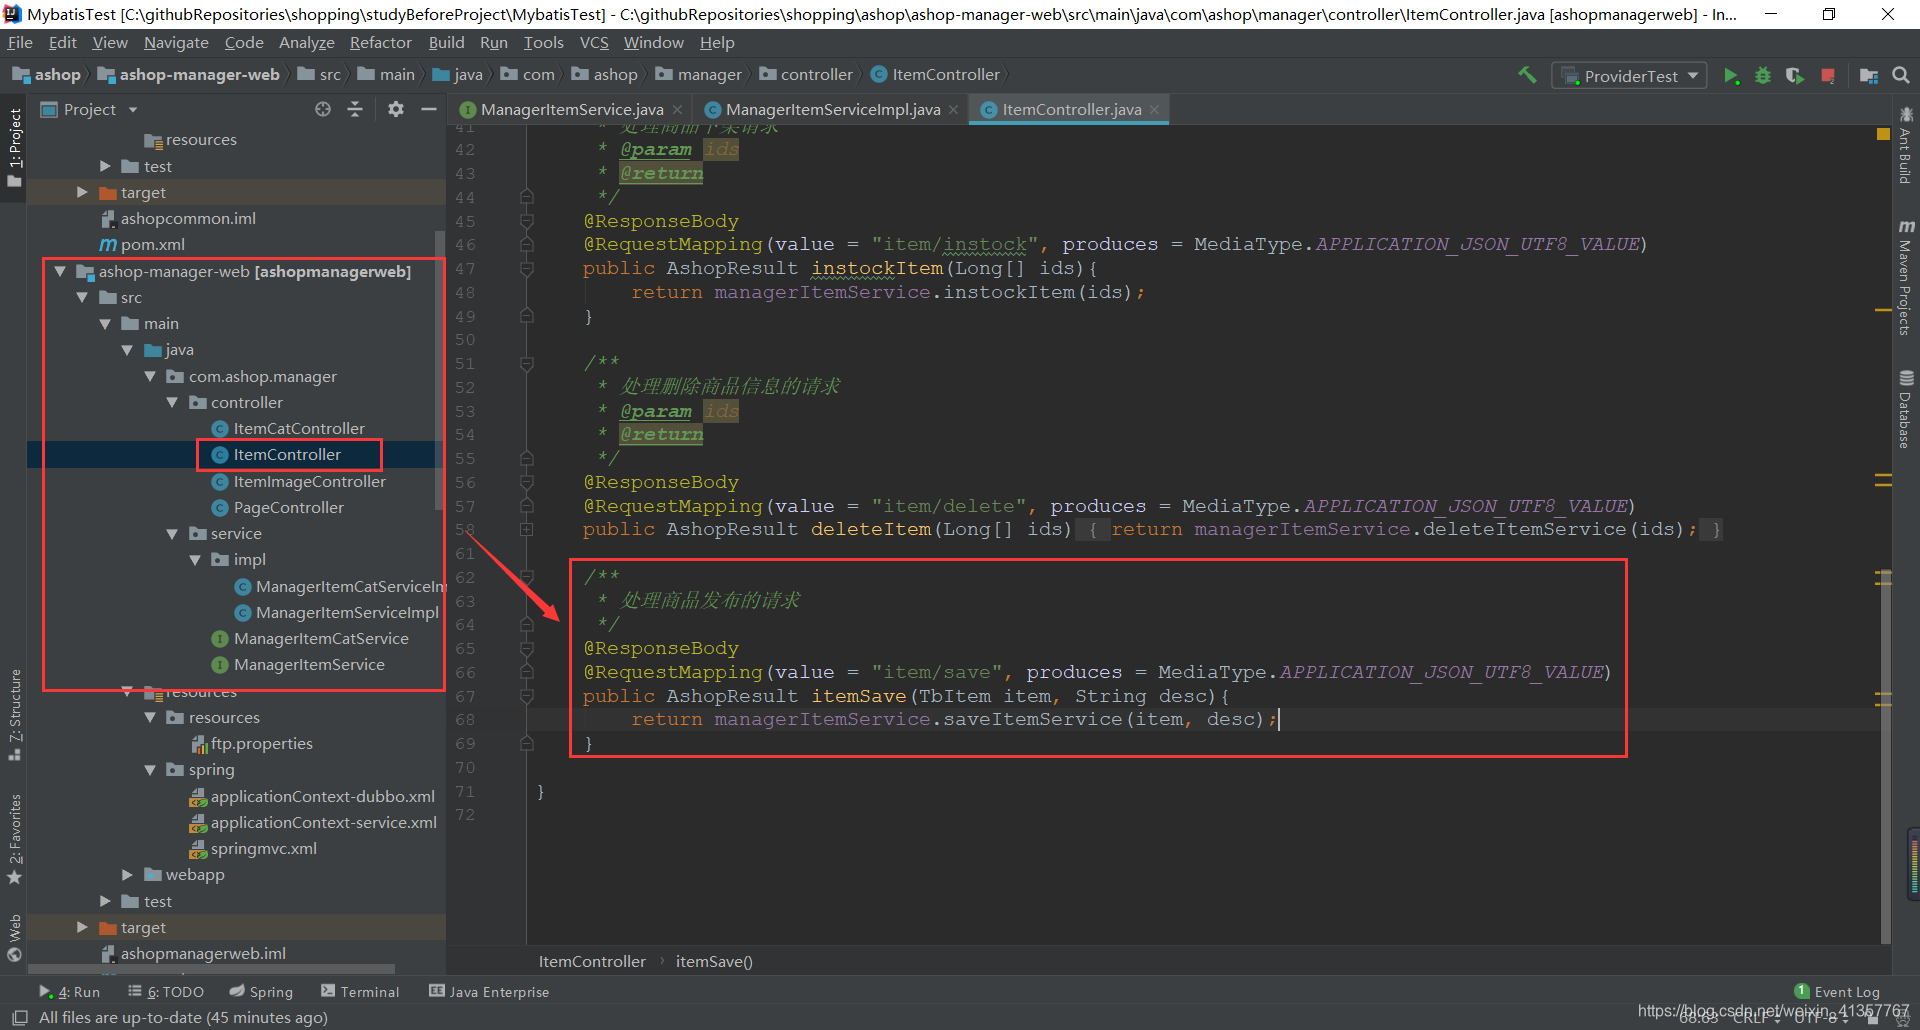Open applicationContext-dubbo.xml file
Image resolution: width=1920 pixels, height=1030 pixels.
(323, 797)
